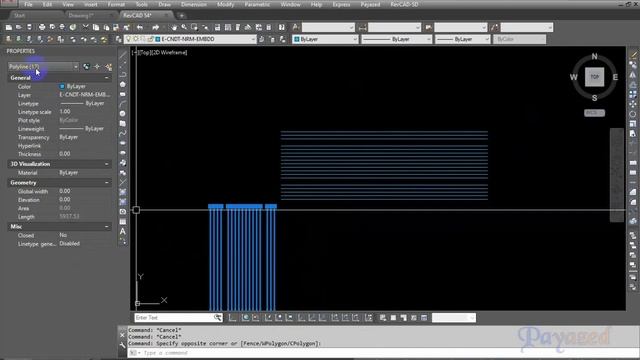The image size is (640, 360).
Task: Select the Polygon tool in Draw toolbar
Action: click(x=123, y=84)
